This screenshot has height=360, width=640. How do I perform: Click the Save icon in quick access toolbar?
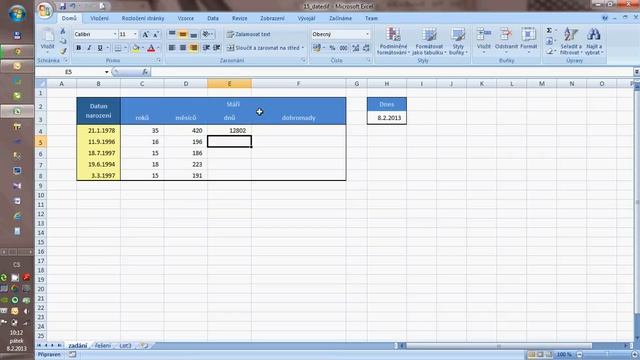62,6
